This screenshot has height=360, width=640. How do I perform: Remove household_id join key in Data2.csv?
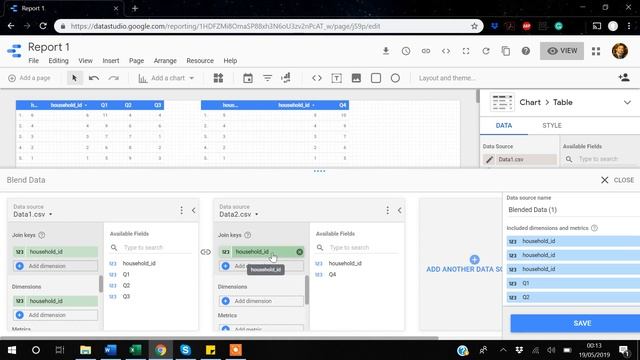pos(300,252)
